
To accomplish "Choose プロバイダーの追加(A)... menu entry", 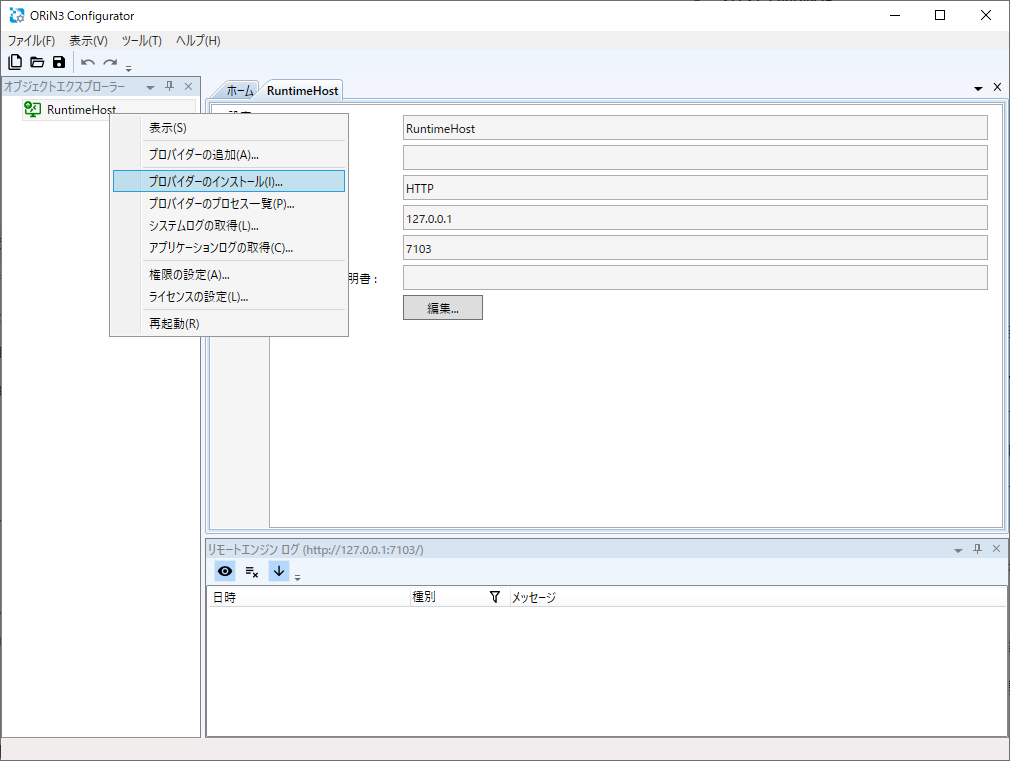I will click(229, 155).
